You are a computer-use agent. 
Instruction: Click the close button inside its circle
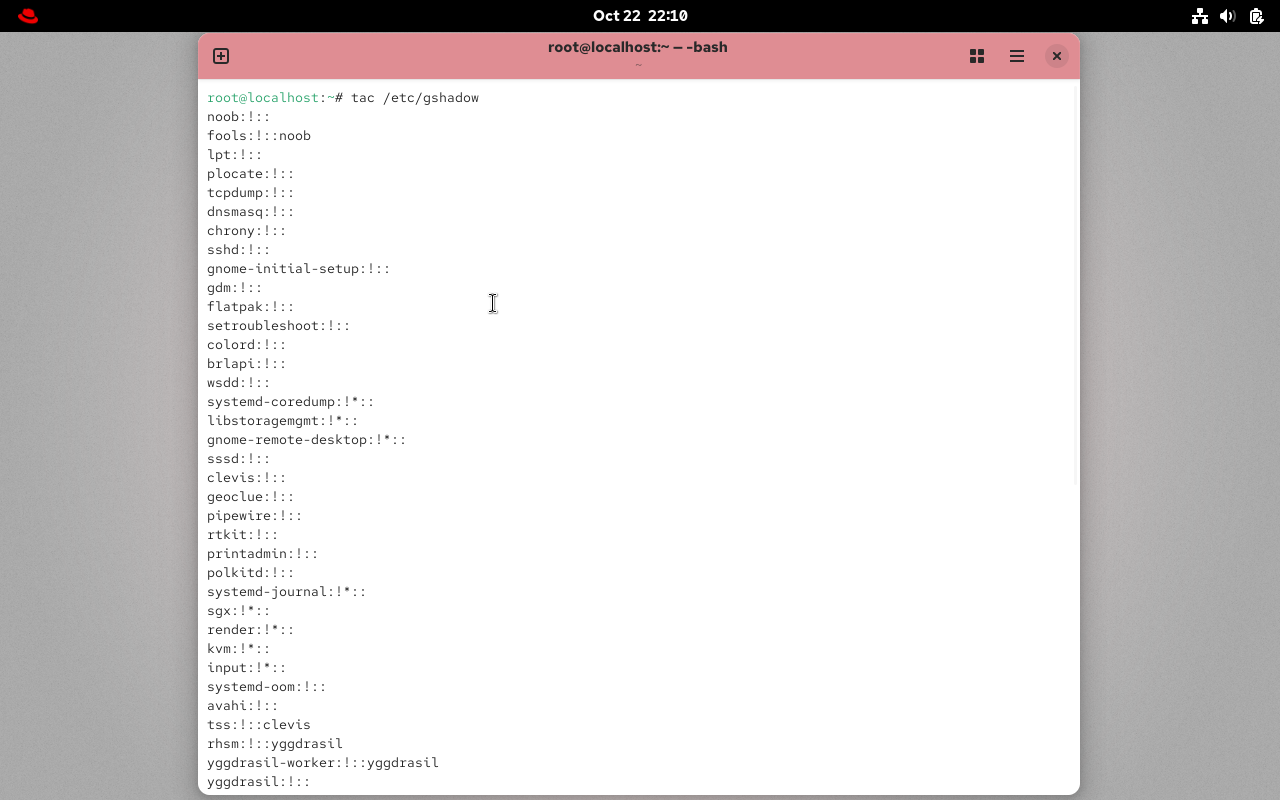(1057, 56)
